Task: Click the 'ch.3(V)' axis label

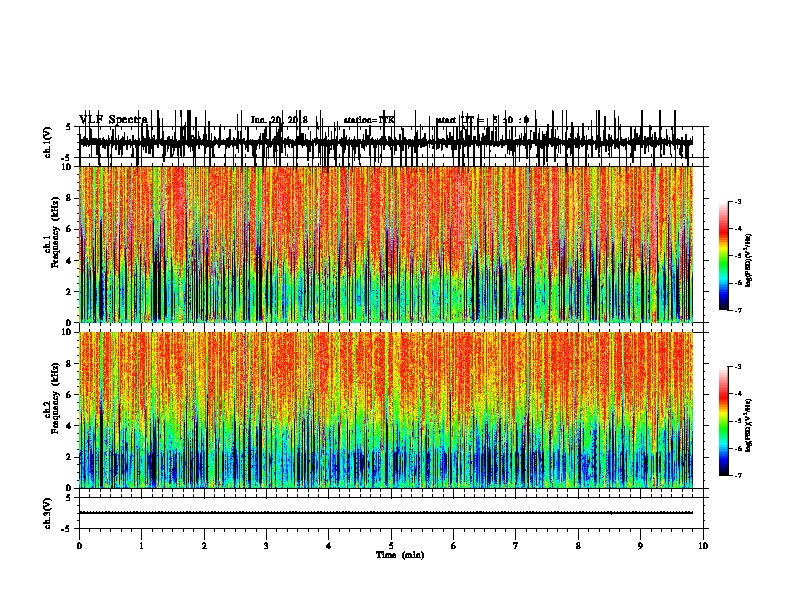Action: pos(47,513)
